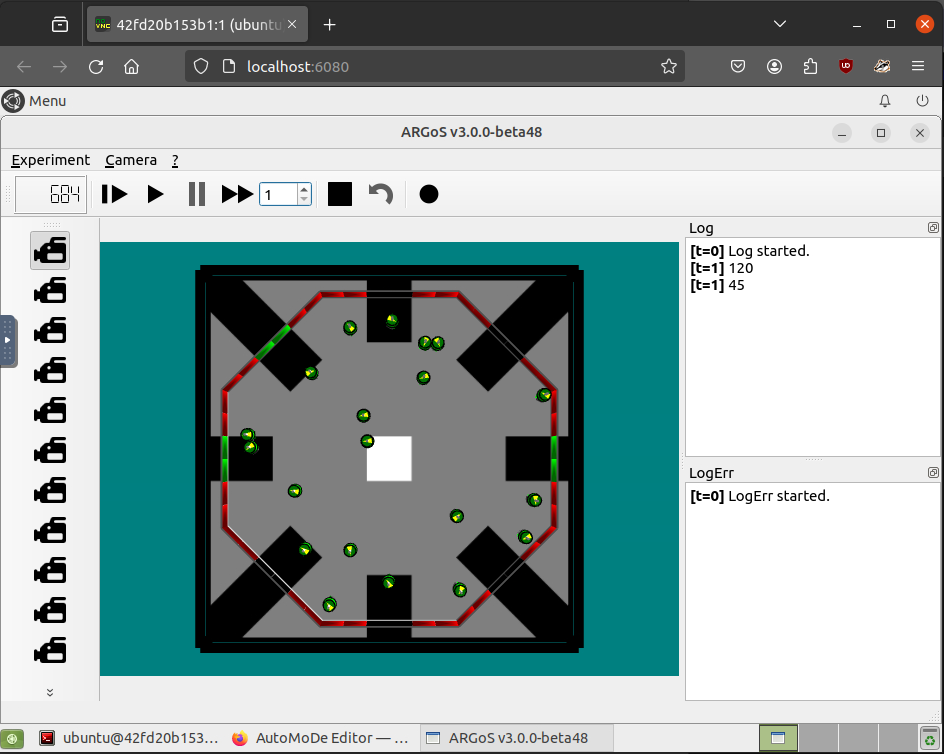Reset the experiment with the curved arrow
The height and width of the screenshot is (754, 944).
tap(380, 195)
